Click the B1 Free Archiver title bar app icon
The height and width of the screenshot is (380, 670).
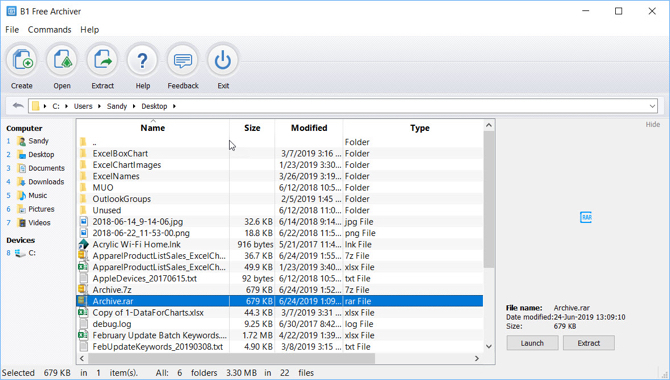click(11, 12)
